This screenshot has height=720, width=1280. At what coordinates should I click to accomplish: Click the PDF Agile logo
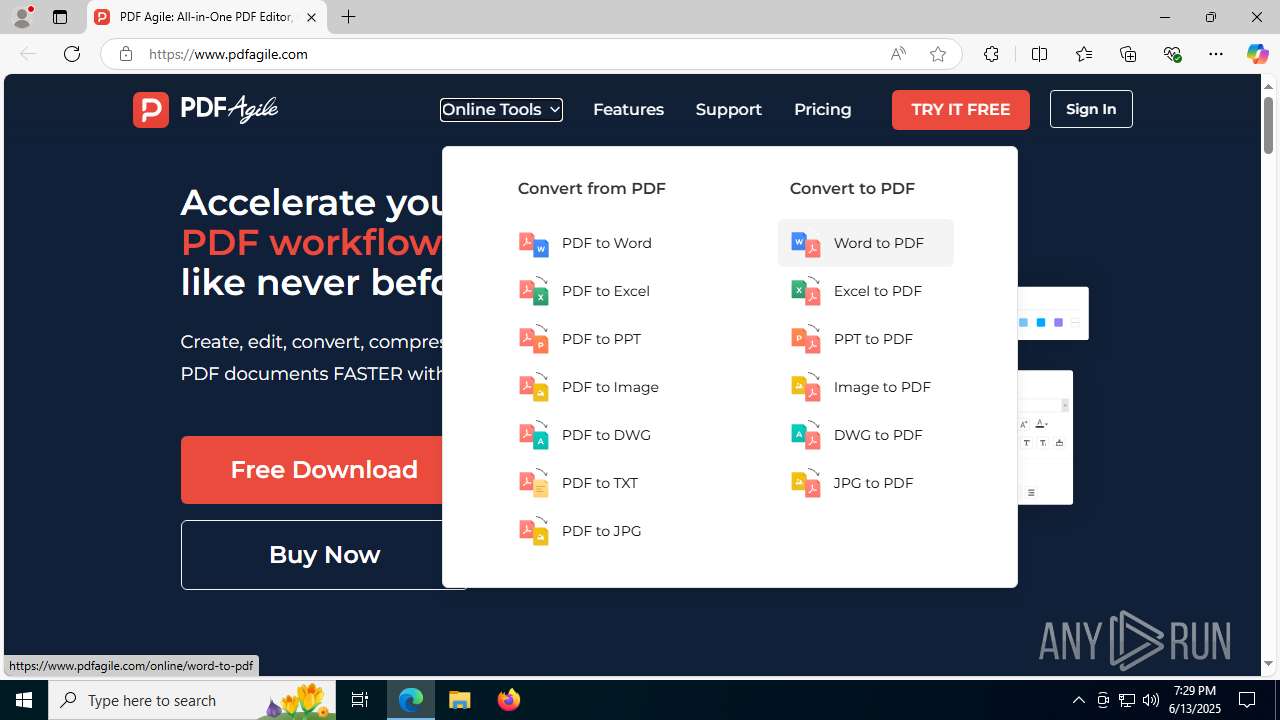tap(205, 109)
